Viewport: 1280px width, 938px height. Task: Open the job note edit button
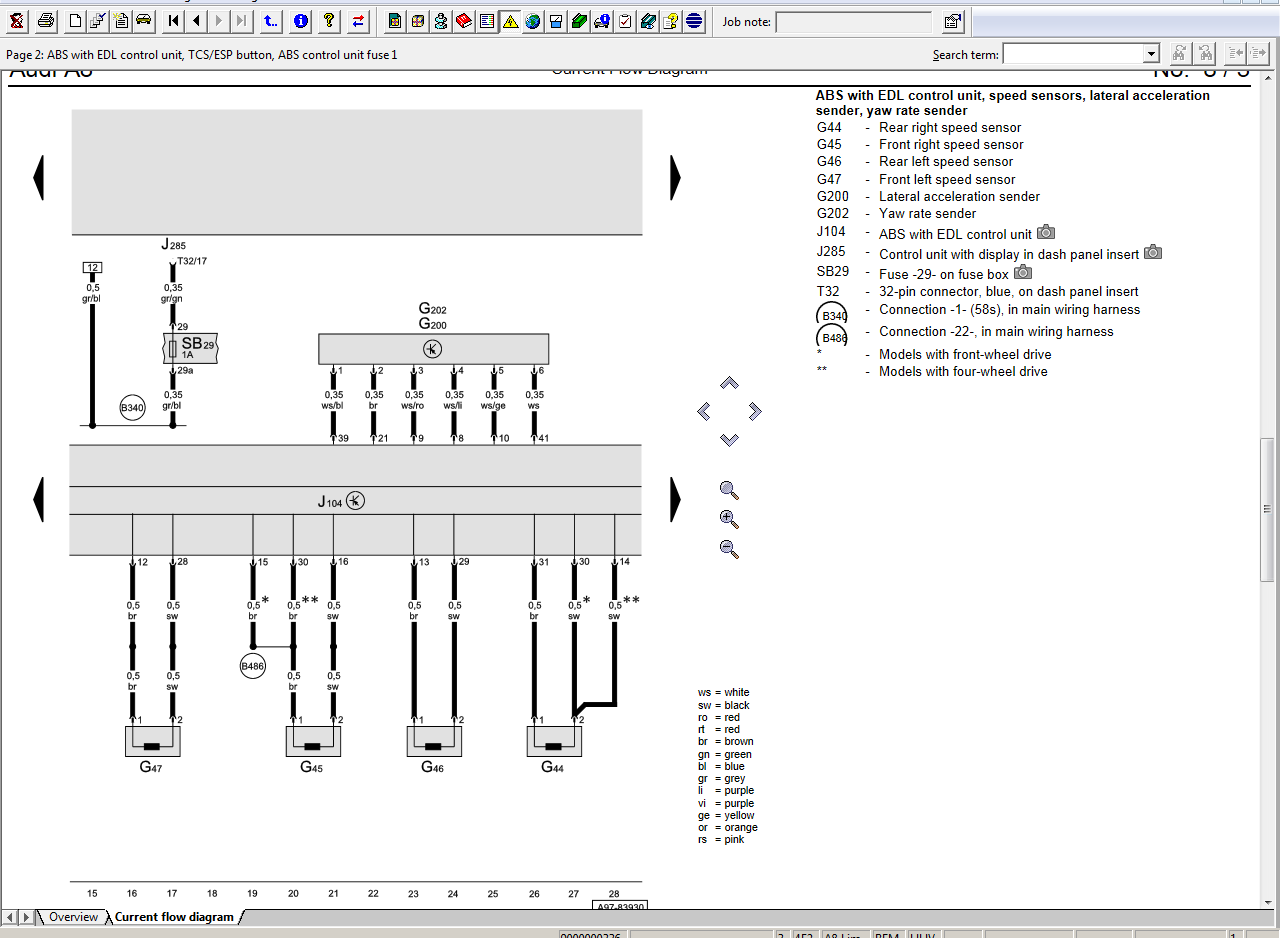pyautogui.click(x=953, y=21)
